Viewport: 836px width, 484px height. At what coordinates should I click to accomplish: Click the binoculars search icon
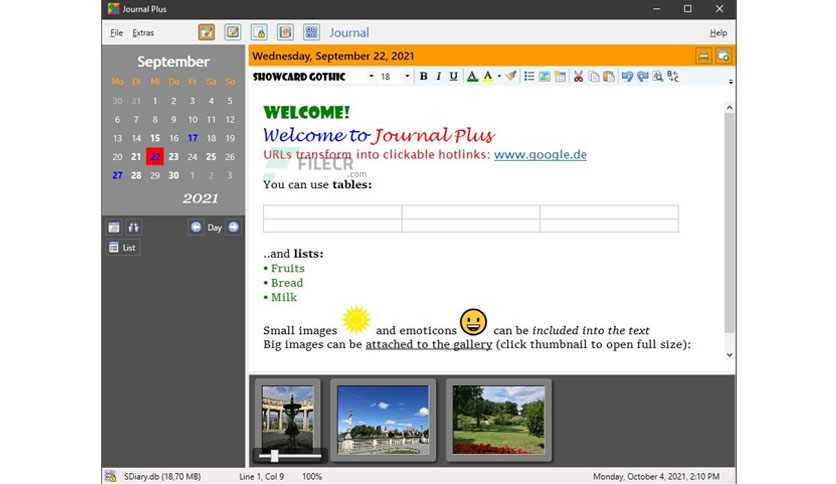click(x=133, y=228)
